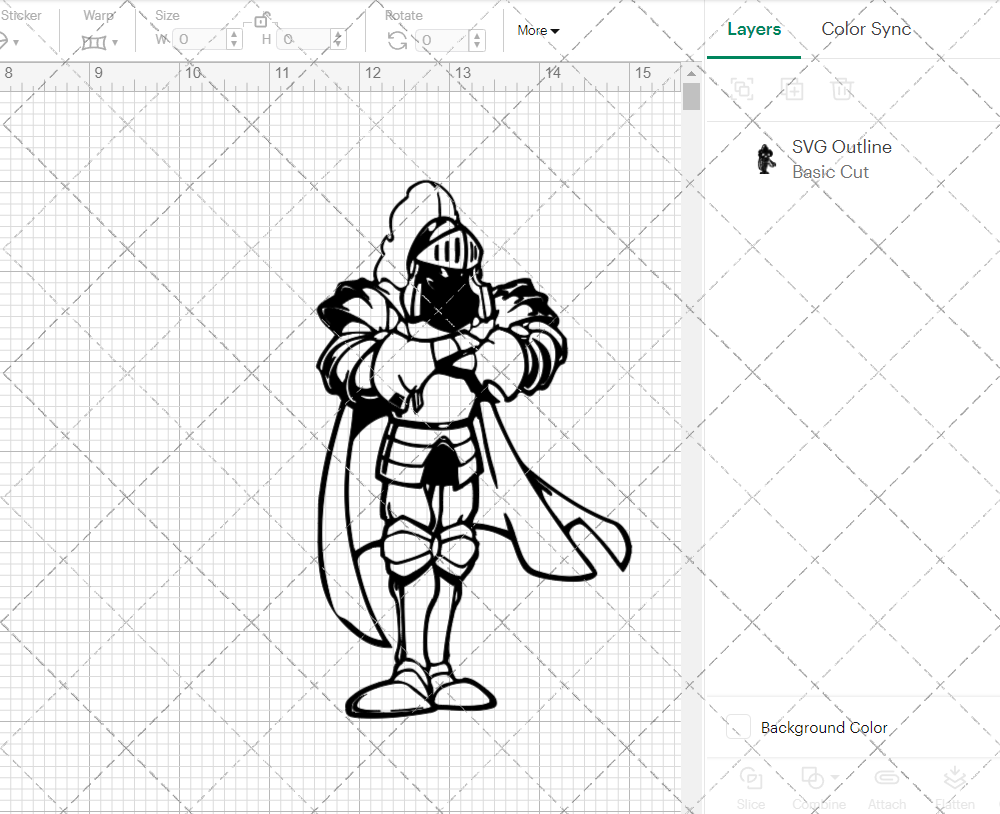Select the SVG Outline Basic Cut layer
The height and width of the screenshot is (814, 1000).
coord(841,158)
